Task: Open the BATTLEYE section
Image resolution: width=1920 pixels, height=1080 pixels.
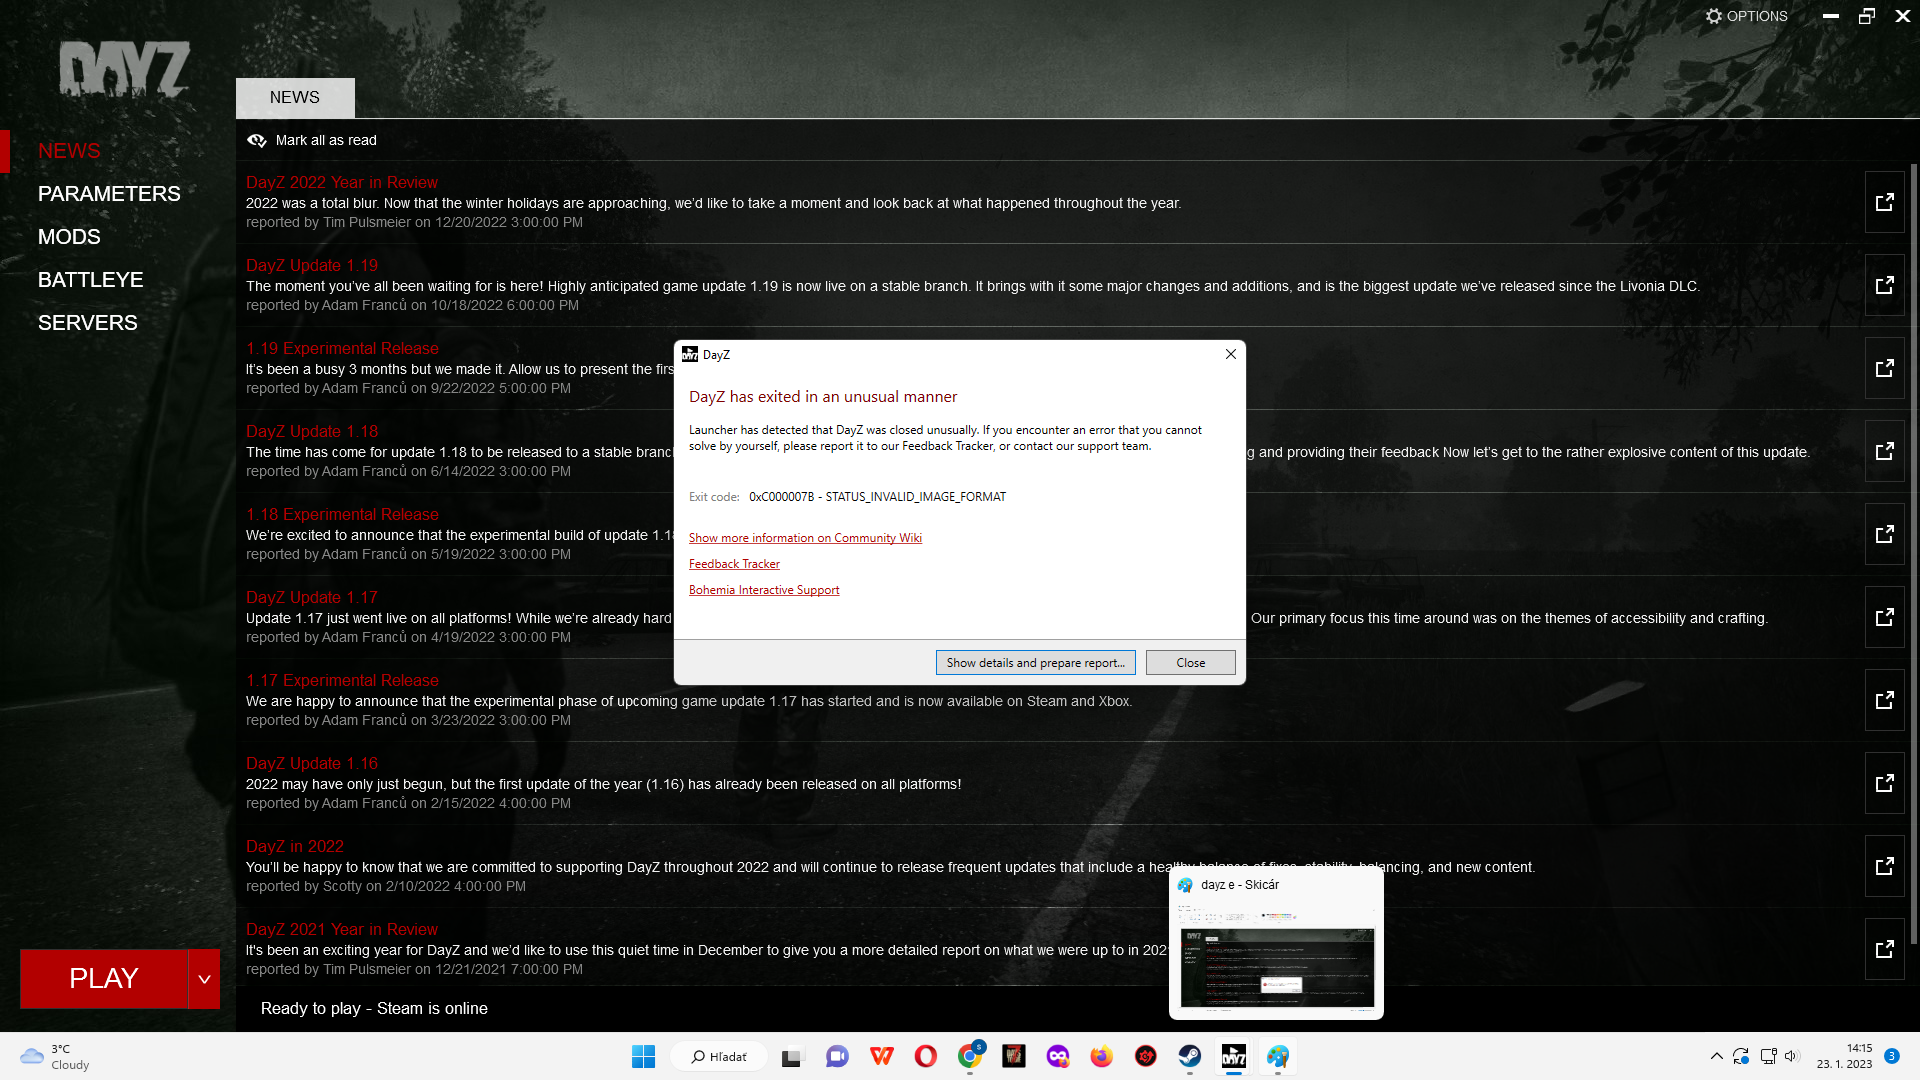Action: [90, 280]
